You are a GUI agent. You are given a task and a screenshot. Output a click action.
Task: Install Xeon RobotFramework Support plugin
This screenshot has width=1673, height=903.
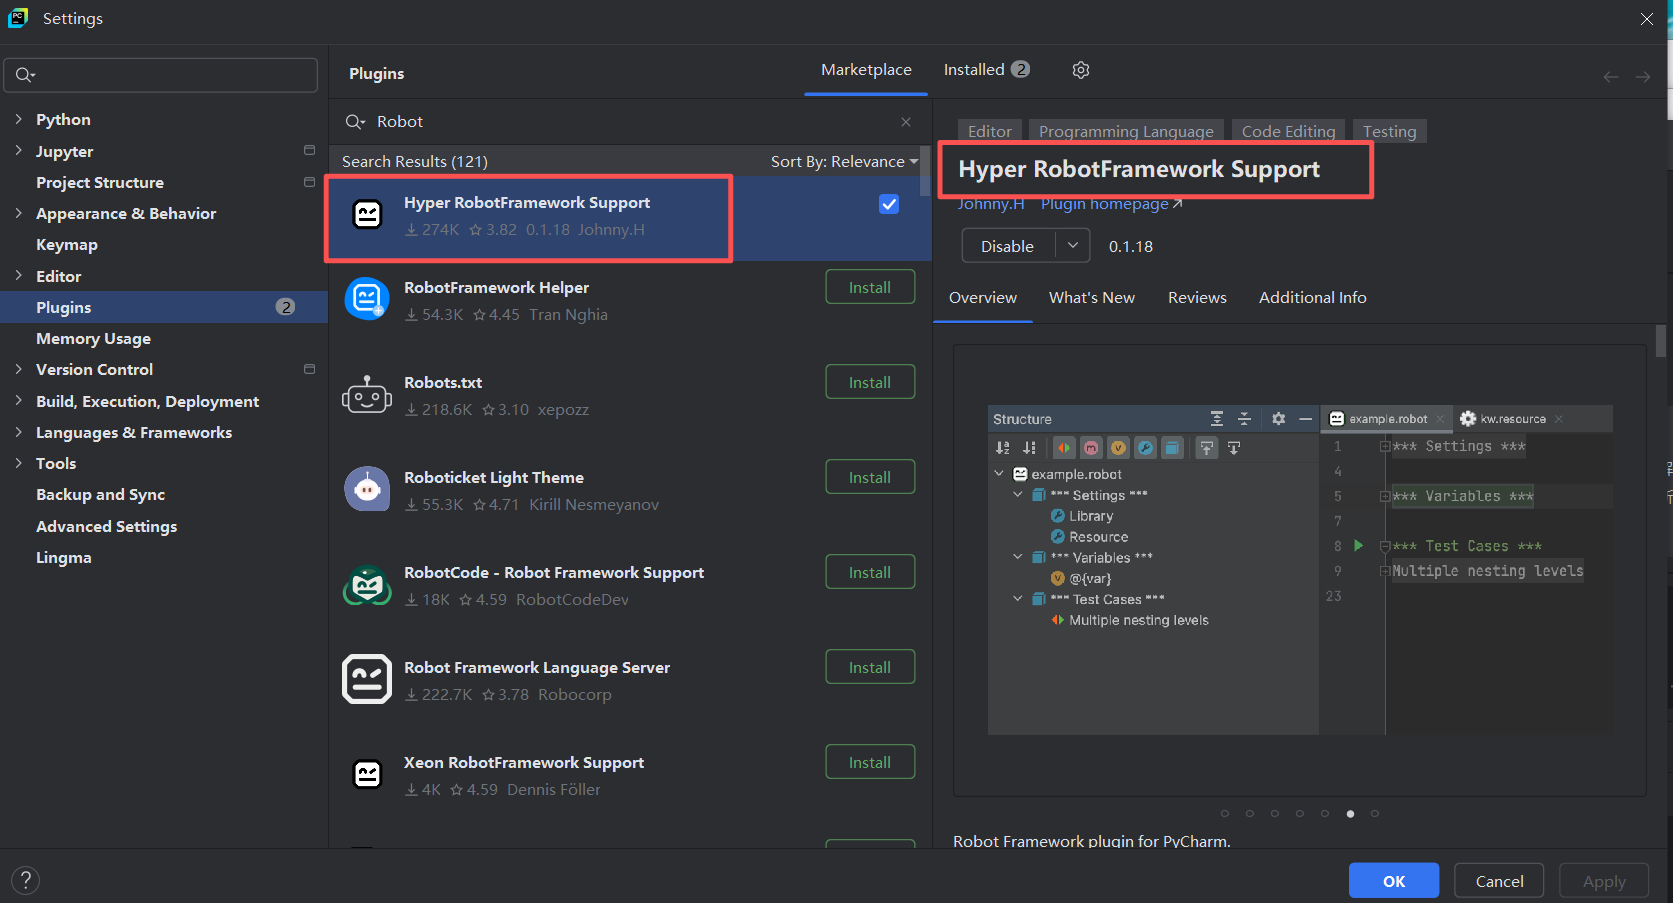(x=870, y=762)
